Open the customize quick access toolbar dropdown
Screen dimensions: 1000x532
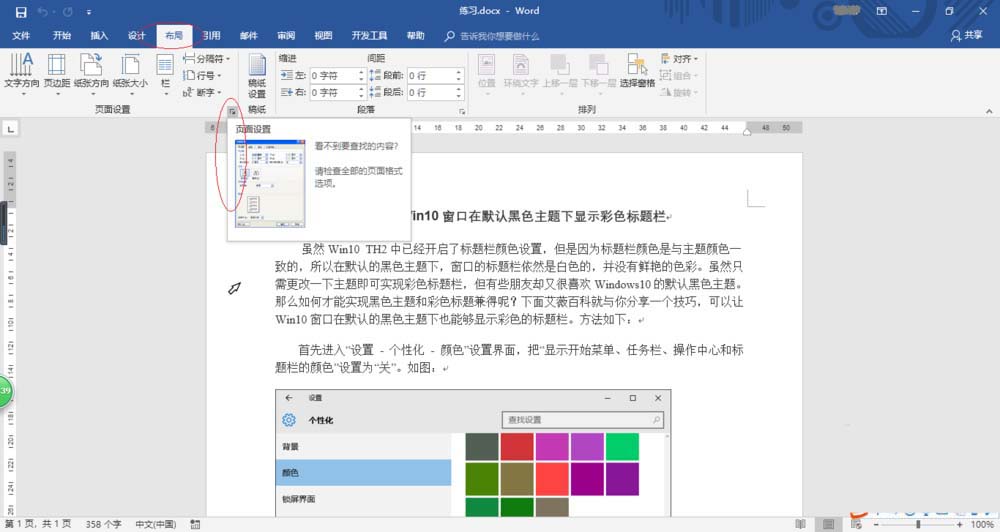[89, 12]
